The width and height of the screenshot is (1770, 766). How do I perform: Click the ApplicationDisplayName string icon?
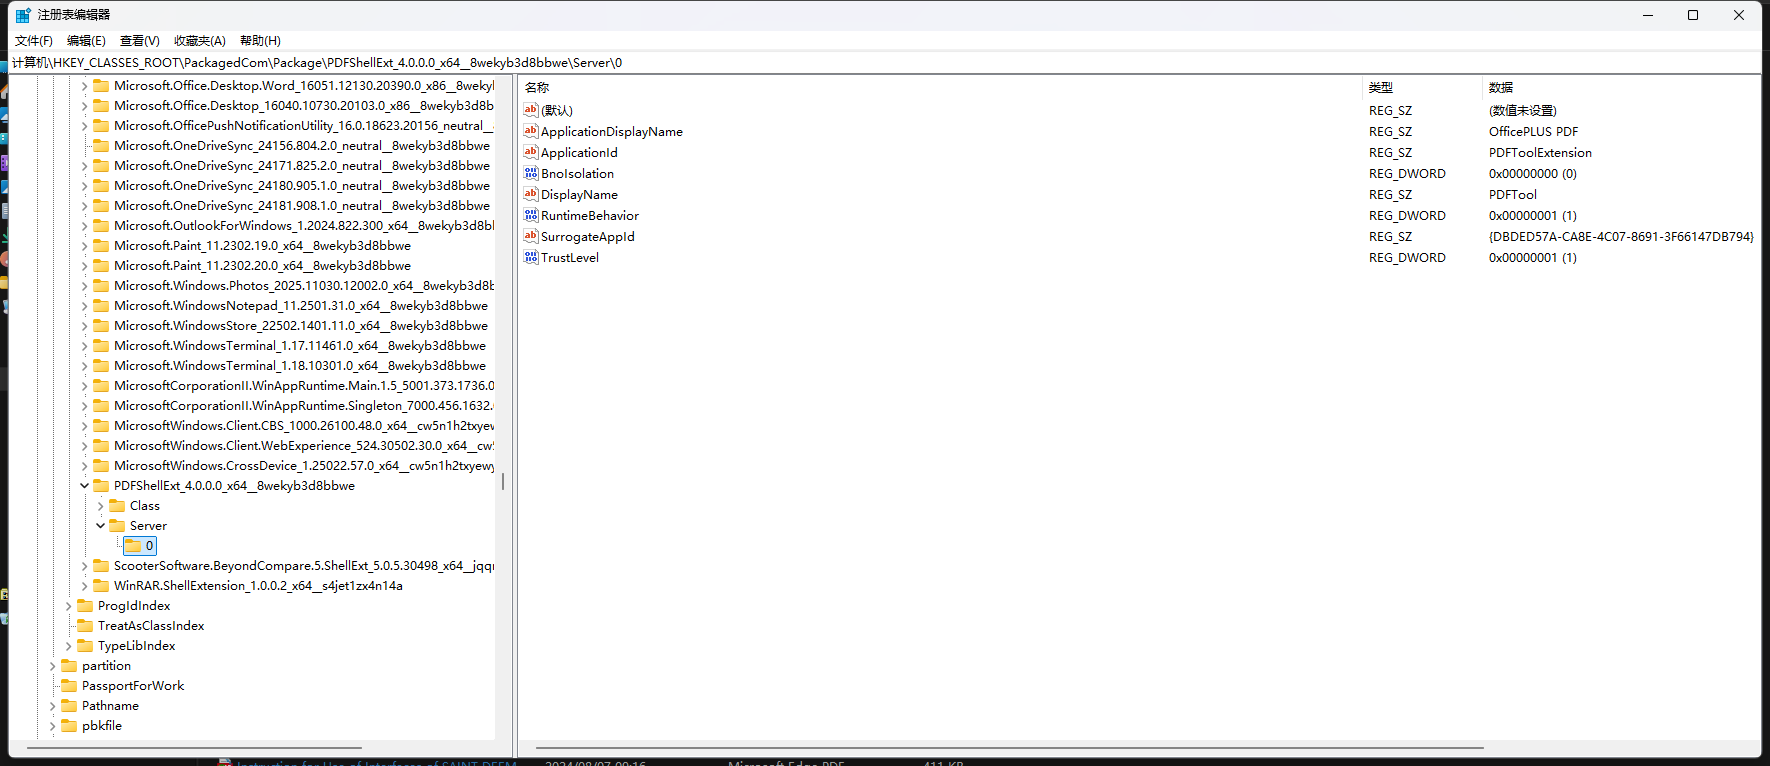tap(531, 131)
